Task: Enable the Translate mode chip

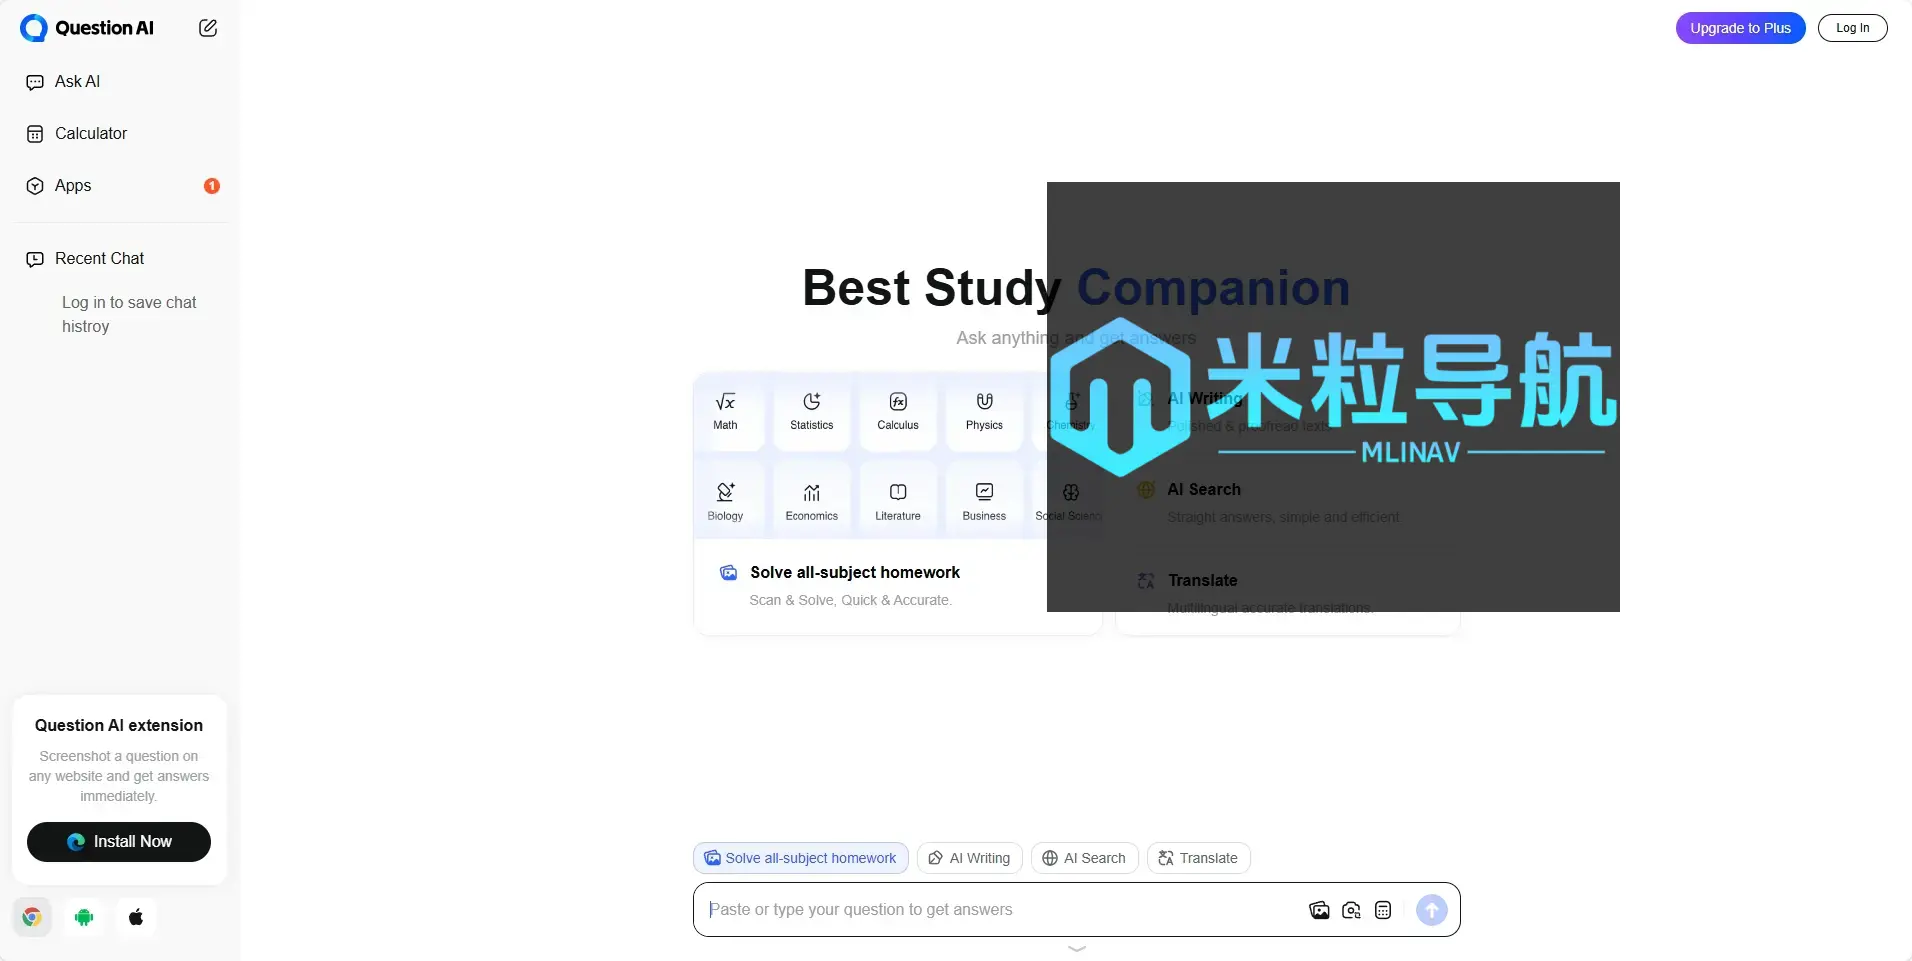Action: coord(1198,858)
